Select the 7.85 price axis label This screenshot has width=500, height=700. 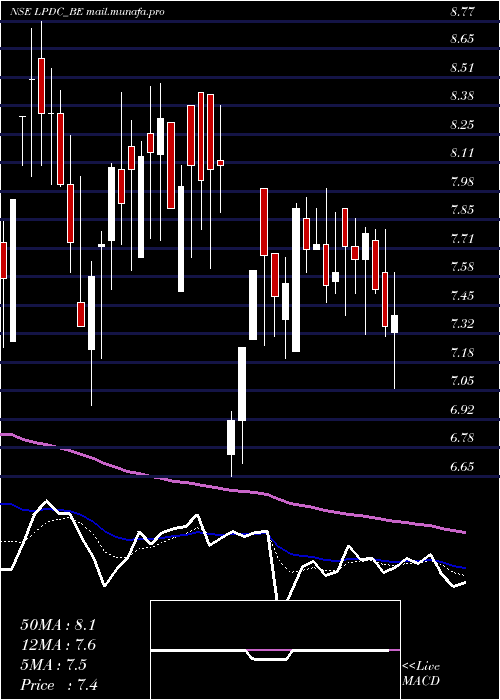[462, 210]
